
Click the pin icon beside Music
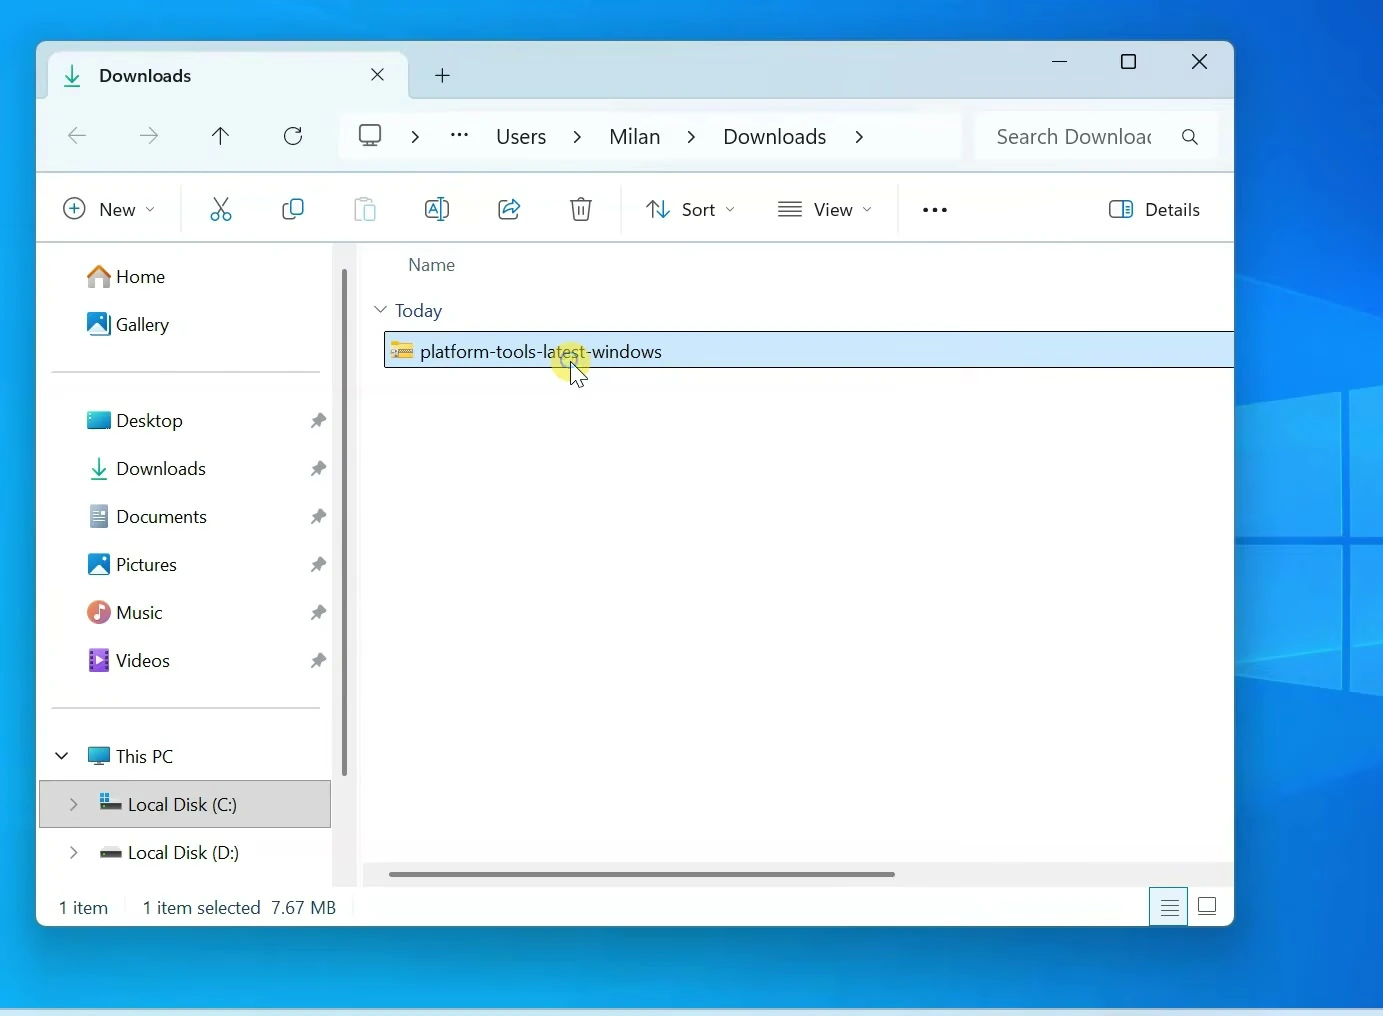[318, 613]
